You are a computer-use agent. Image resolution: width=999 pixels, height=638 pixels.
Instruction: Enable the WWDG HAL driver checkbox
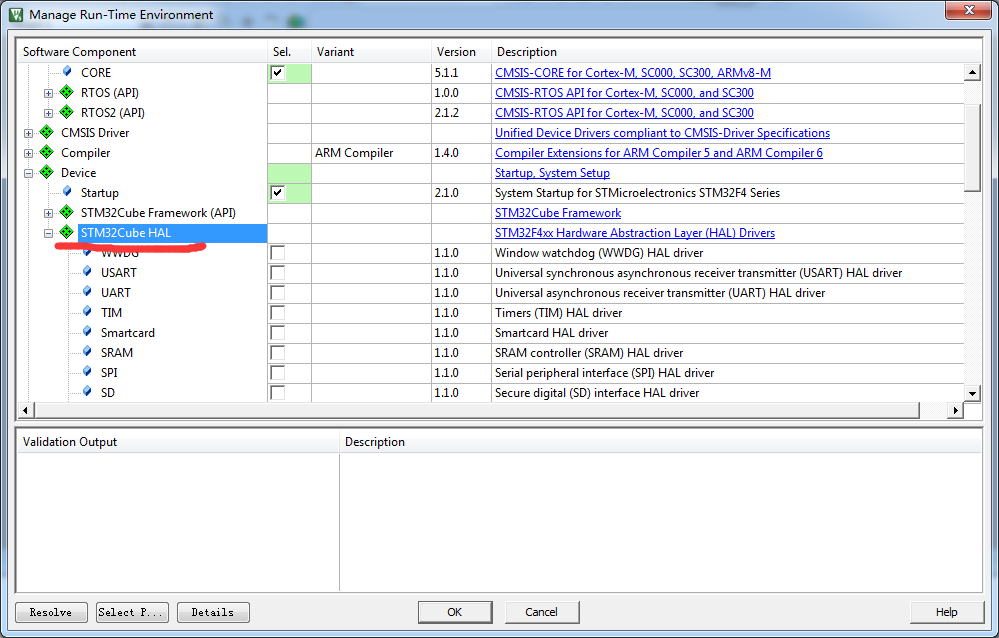278,253
